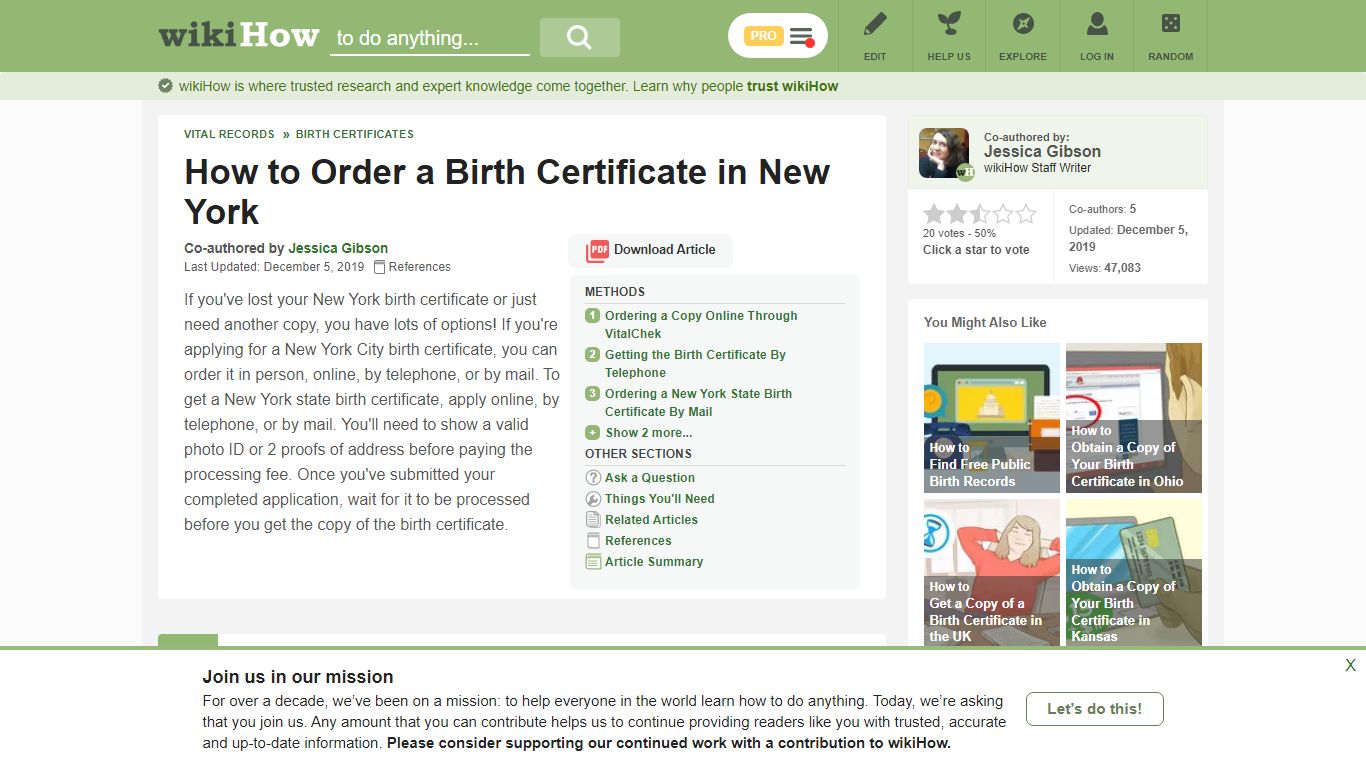Open the Help Us sprout icon
Screen dimensions: 1366x768
pos(949,23)
